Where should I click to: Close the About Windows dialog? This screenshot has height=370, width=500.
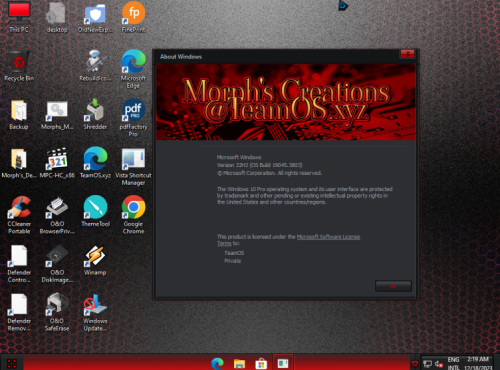[407, 54]
